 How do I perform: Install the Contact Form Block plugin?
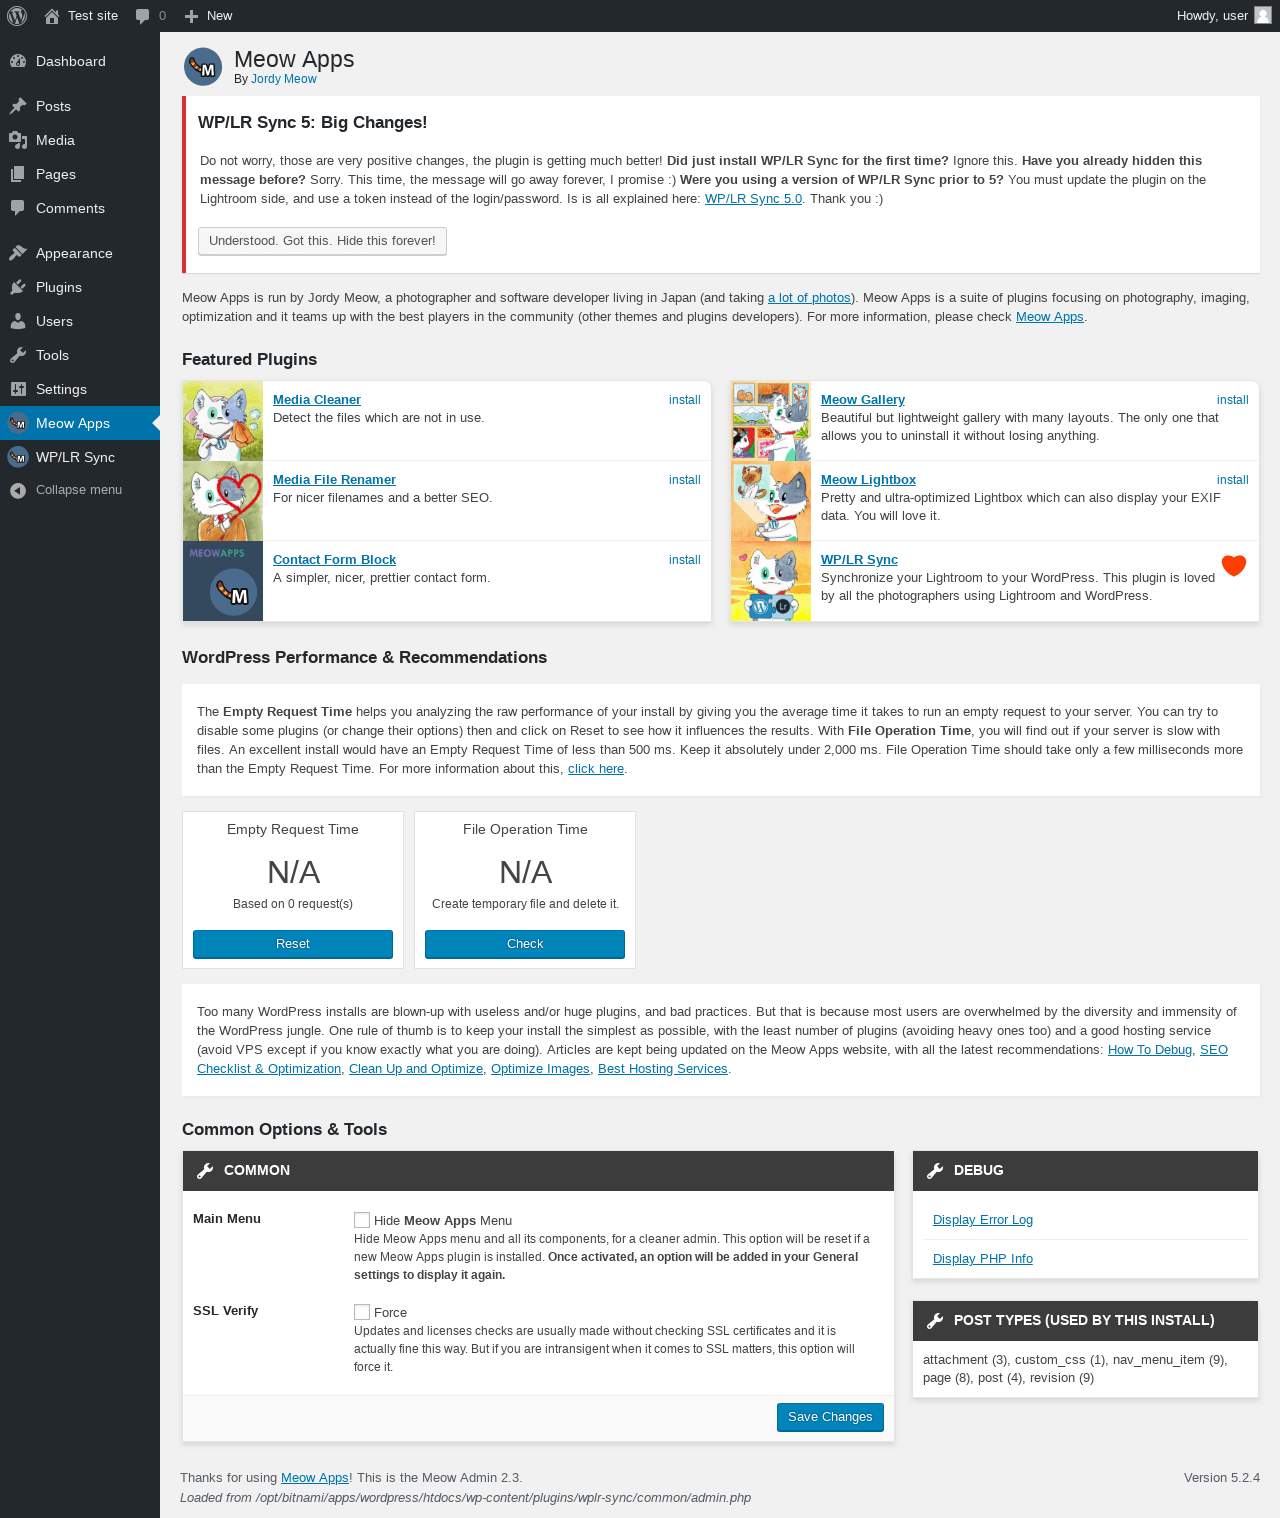click(685, 560)
